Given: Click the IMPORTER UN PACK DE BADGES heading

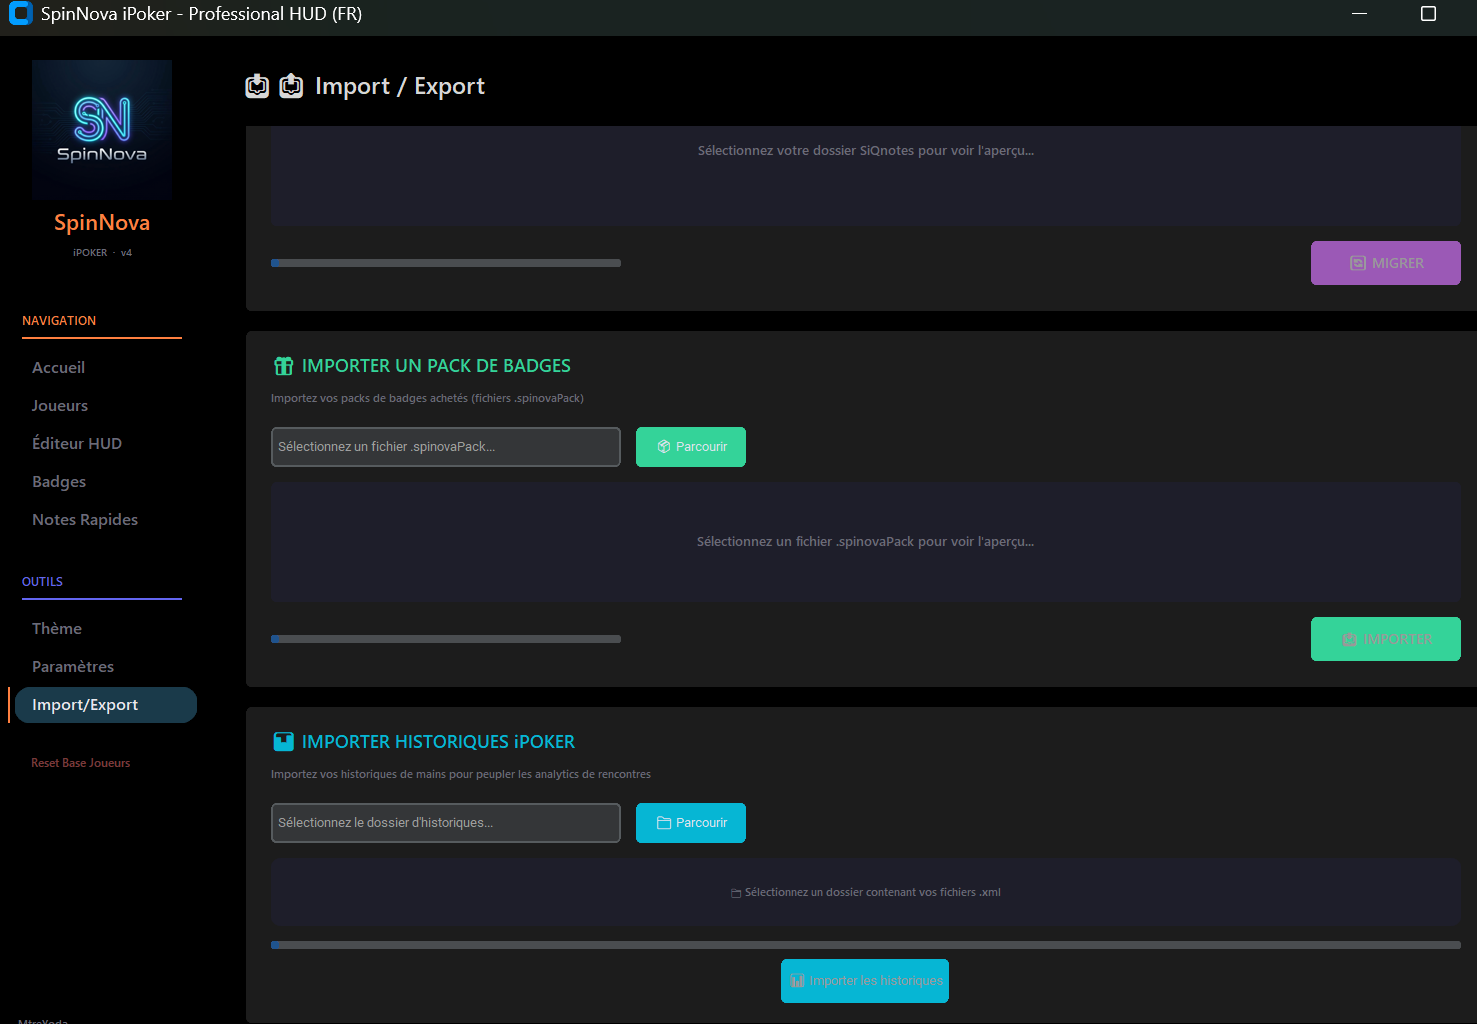Looking at the screenshot, I should pyautogui.click(x=436, y=366).
